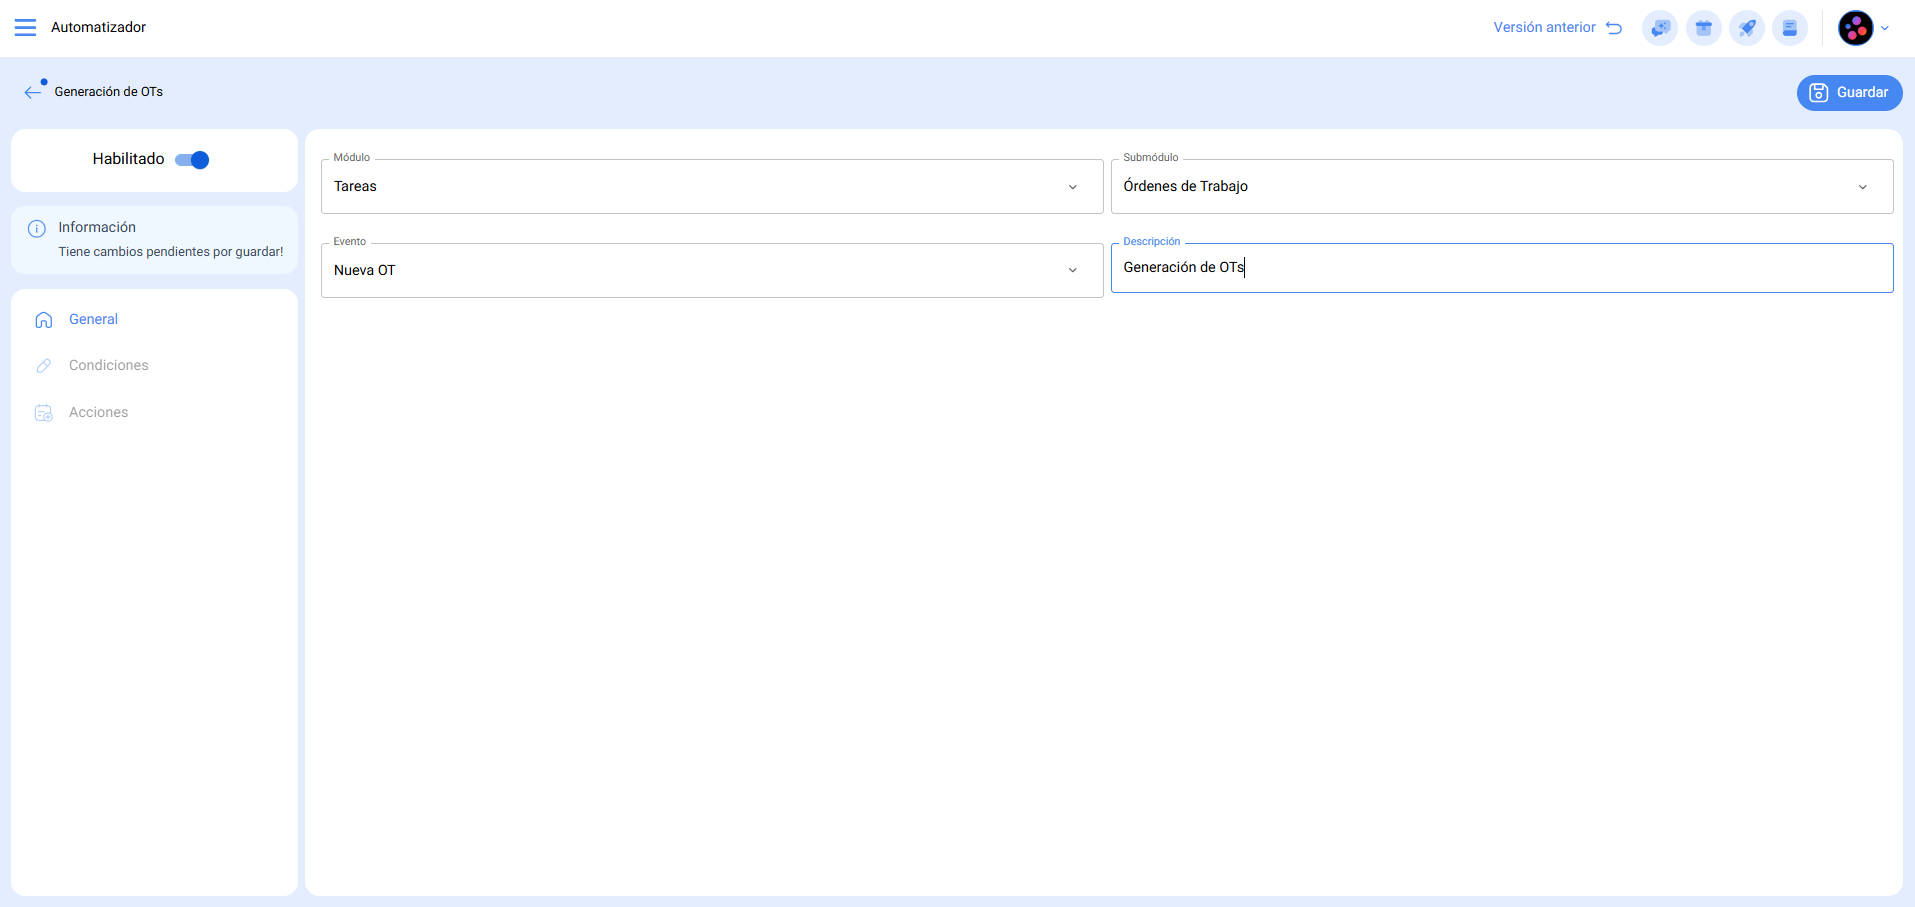Open the Submódulo dropdown
1915x907 pixels.
1862,187
